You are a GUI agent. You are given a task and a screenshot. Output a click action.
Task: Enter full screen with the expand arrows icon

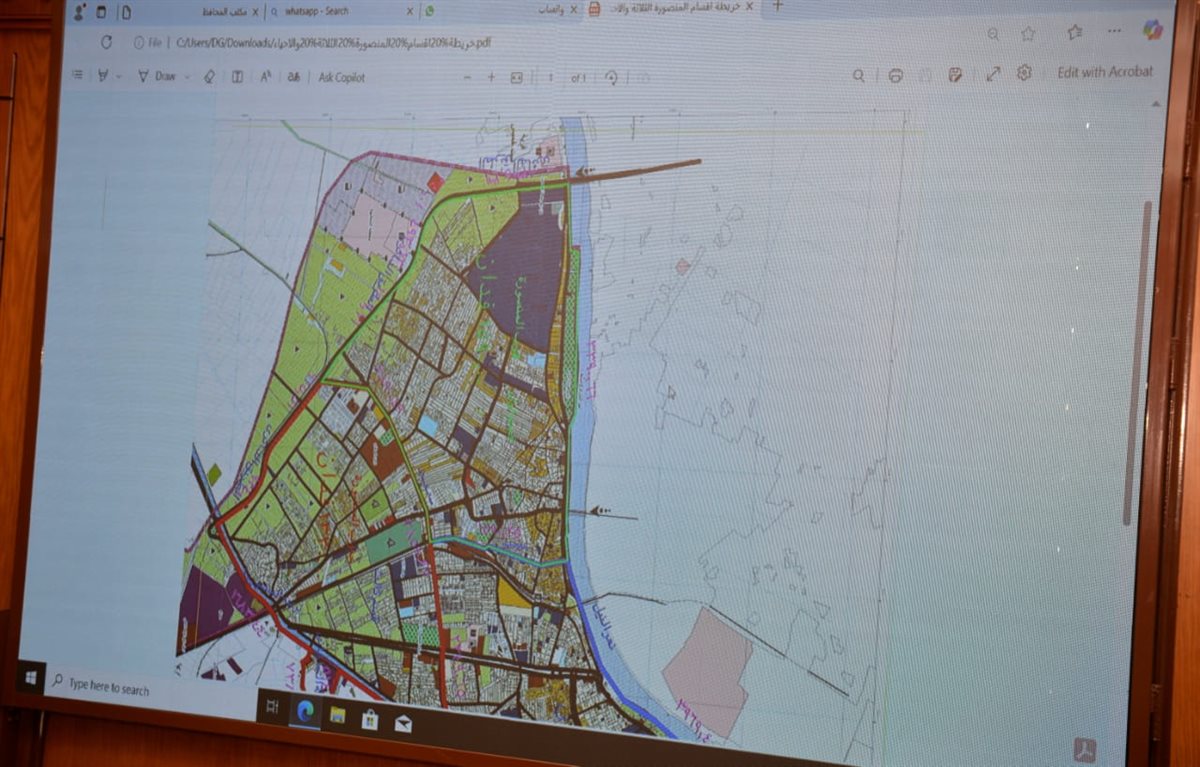click(993, 74)
